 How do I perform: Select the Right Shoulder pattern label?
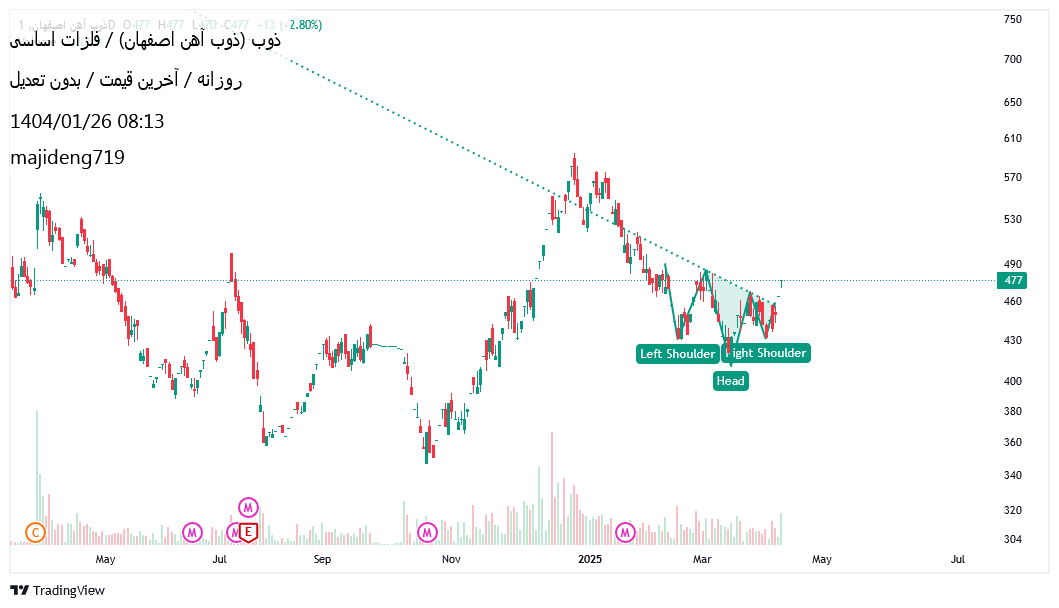point(766,353)
